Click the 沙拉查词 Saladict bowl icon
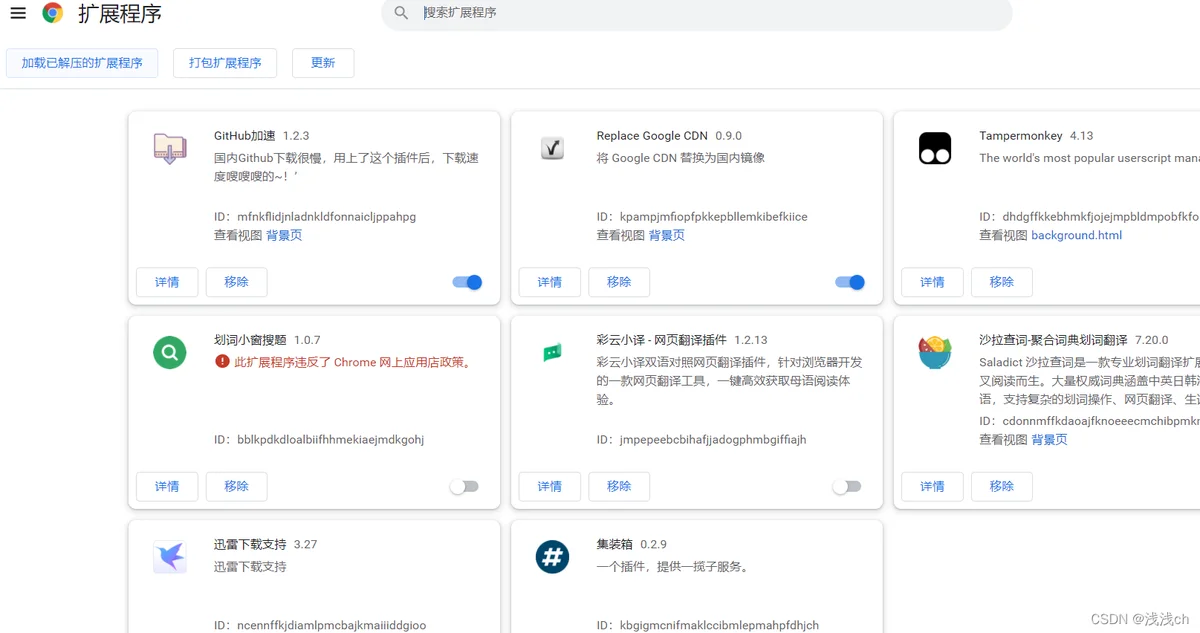The height and width of the screenshot is (633, 1200). click(x=935, y=352)
